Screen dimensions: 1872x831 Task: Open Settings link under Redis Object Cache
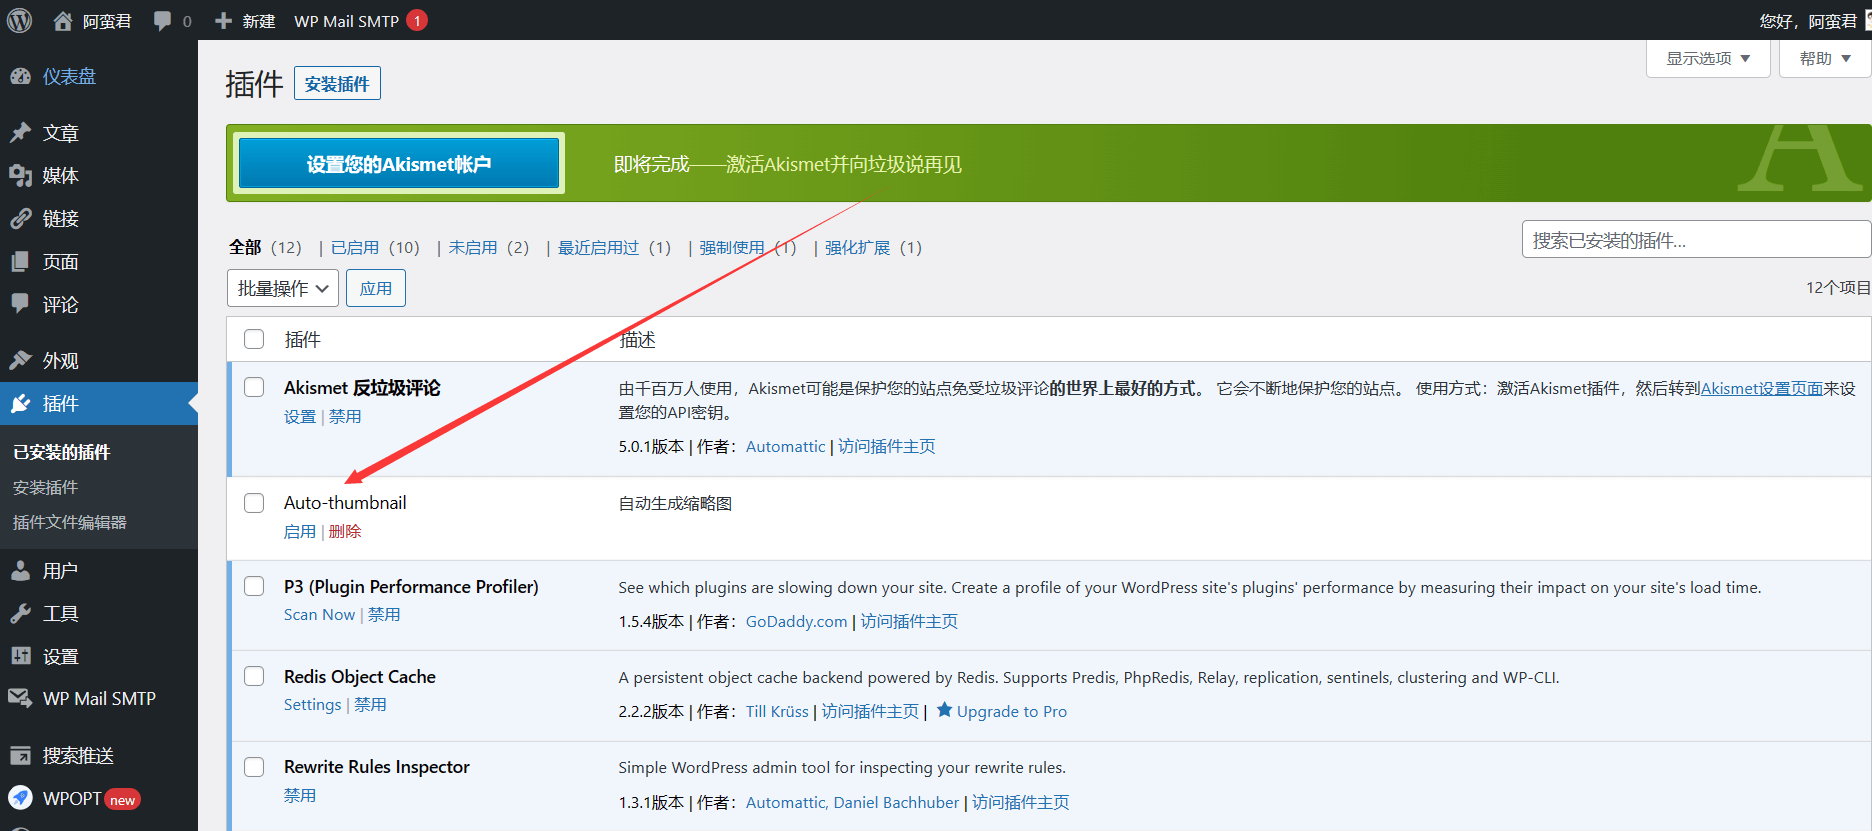(312, 704)
